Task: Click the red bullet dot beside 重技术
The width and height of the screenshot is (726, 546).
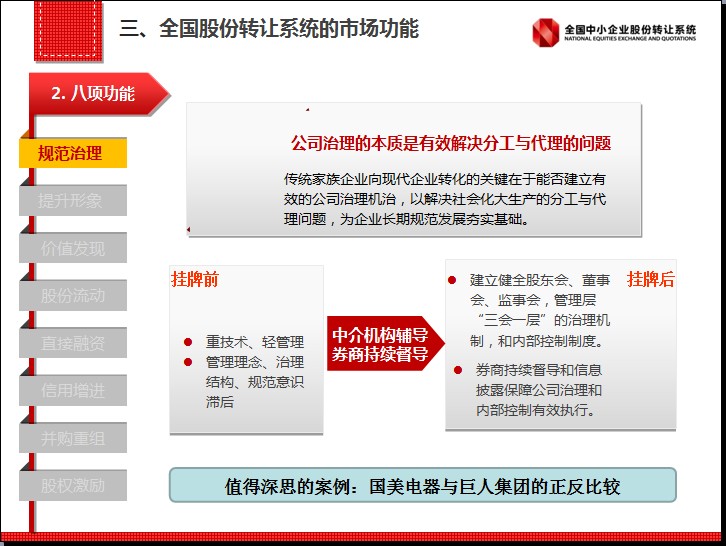Action: (188, 342)
